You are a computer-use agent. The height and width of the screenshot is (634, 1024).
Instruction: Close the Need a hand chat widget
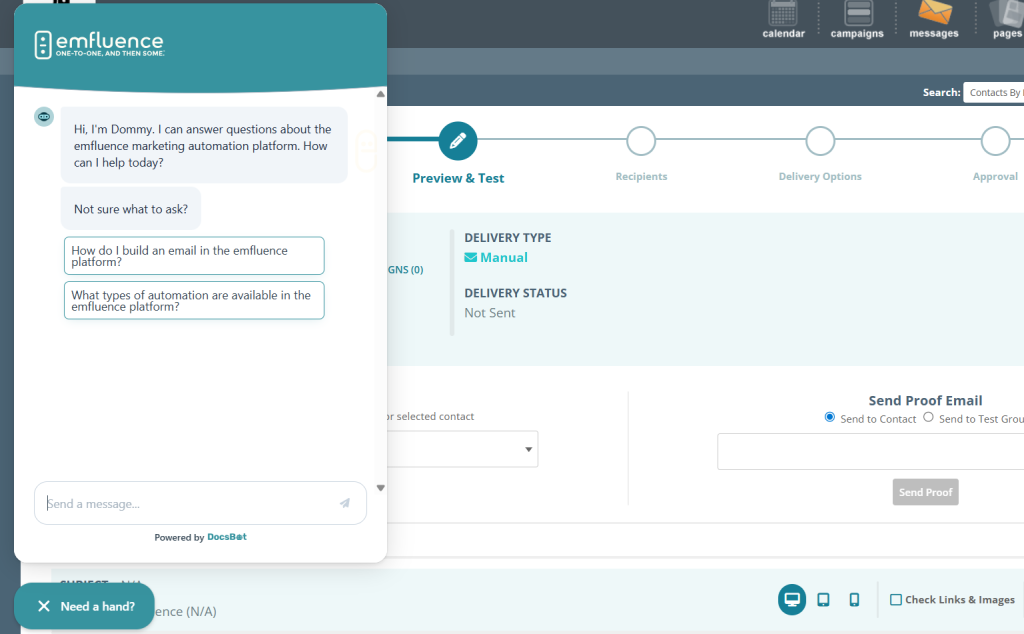coord(44,606)
